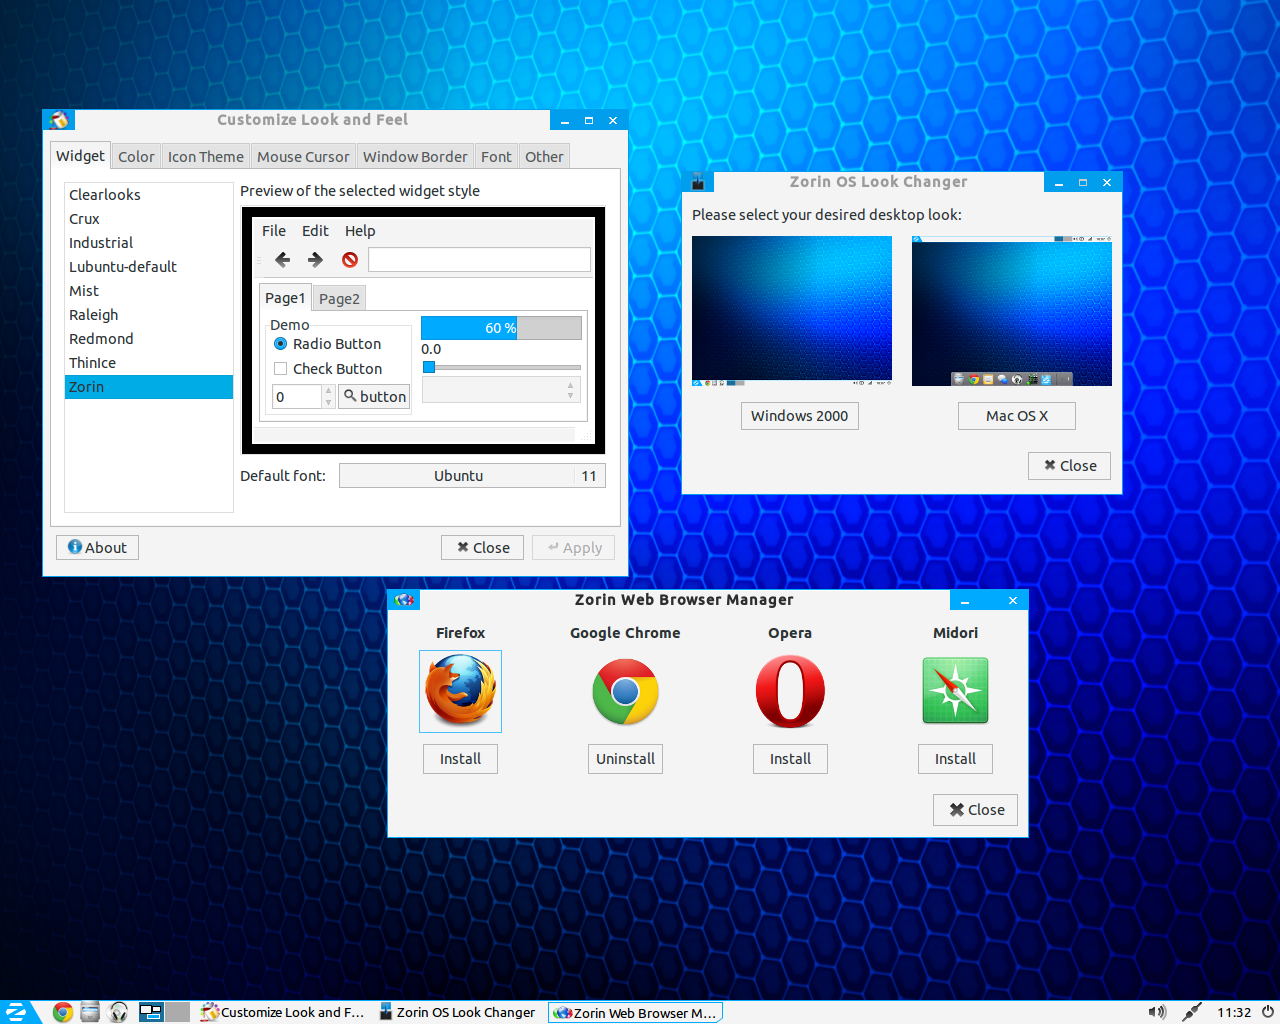The width and height of the screenshot is (1280, 1024).
Task: Increase the demo spin box value
Action: tap(328, 391)
